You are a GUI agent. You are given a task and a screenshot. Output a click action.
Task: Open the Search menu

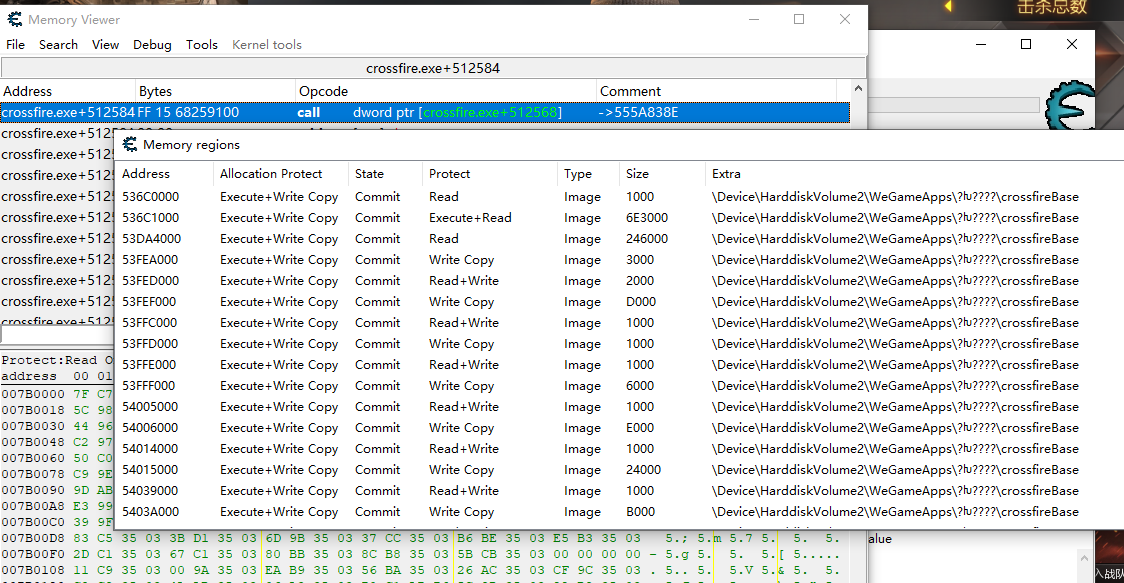coord(58,44)
